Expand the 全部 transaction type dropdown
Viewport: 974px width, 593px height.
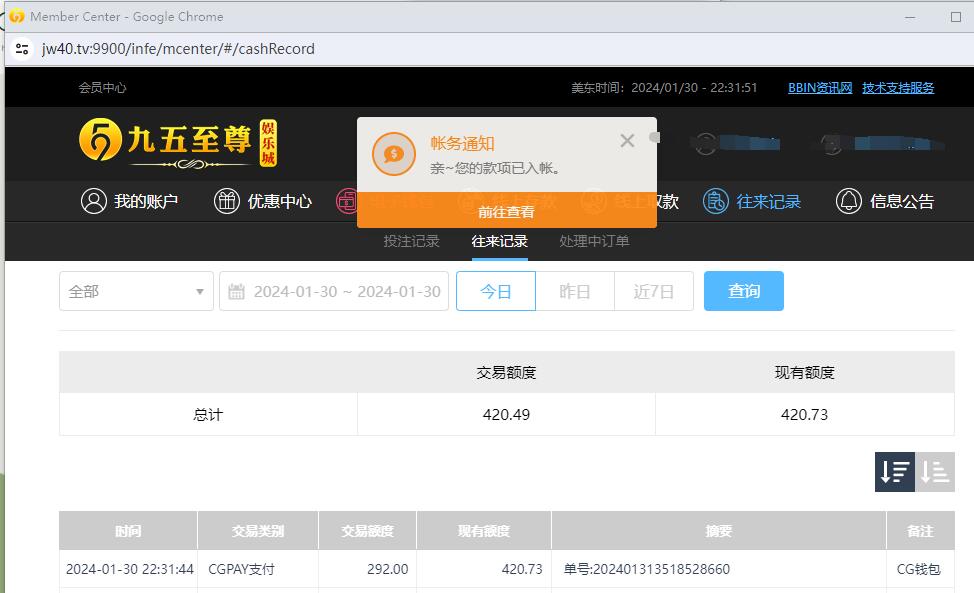[x=136, y=291]
